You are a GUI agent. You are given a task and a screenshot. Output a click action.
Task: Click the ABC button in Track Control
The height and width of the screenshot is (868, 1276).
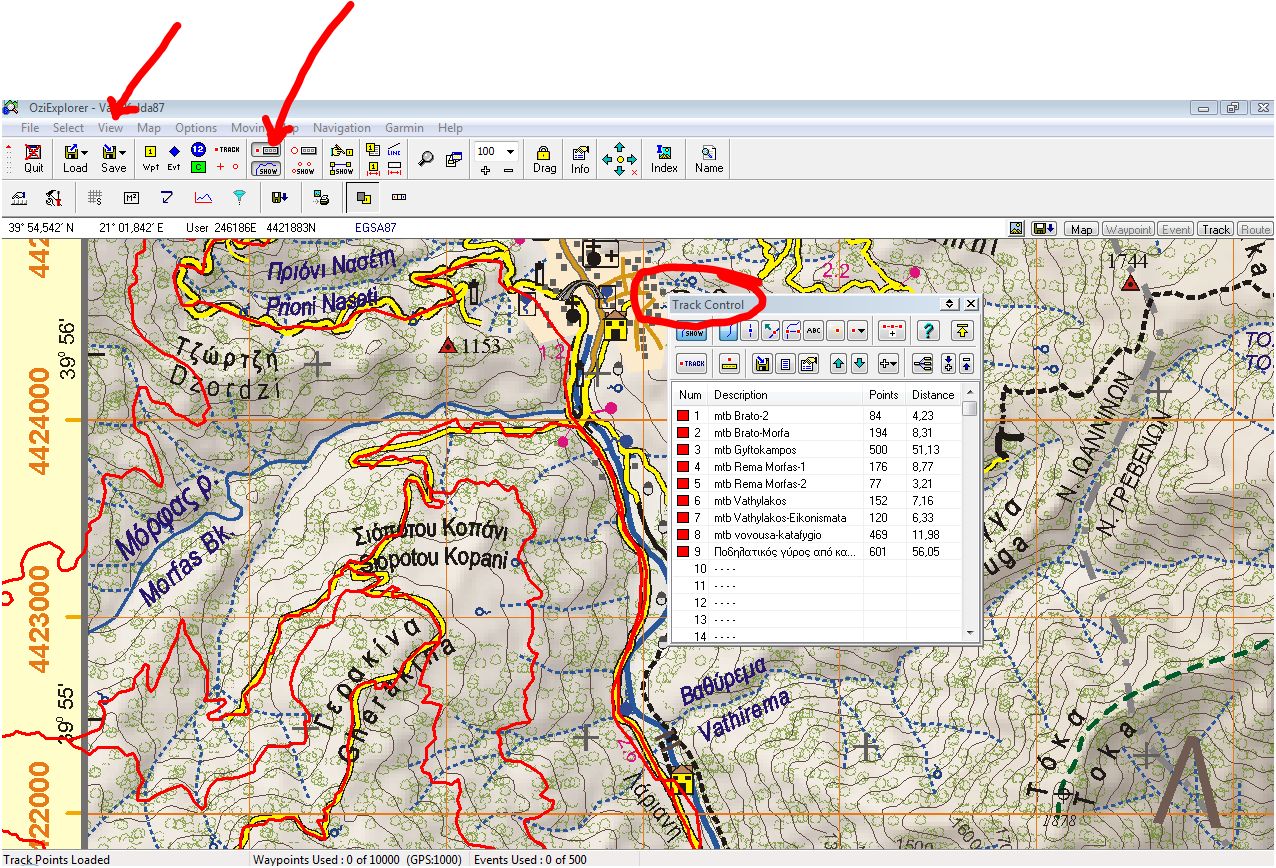click(813, 331)
